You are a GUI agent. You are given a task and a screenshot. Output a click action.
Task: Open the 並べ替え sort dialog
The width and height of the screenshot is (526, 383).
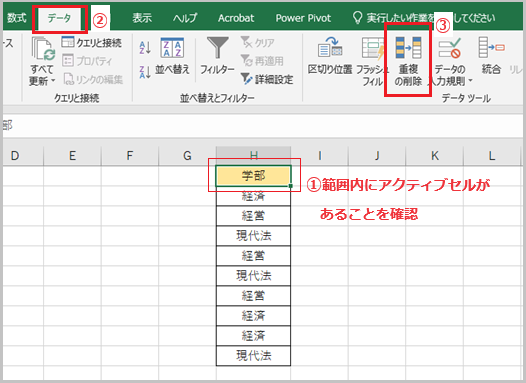pos(172,55)
